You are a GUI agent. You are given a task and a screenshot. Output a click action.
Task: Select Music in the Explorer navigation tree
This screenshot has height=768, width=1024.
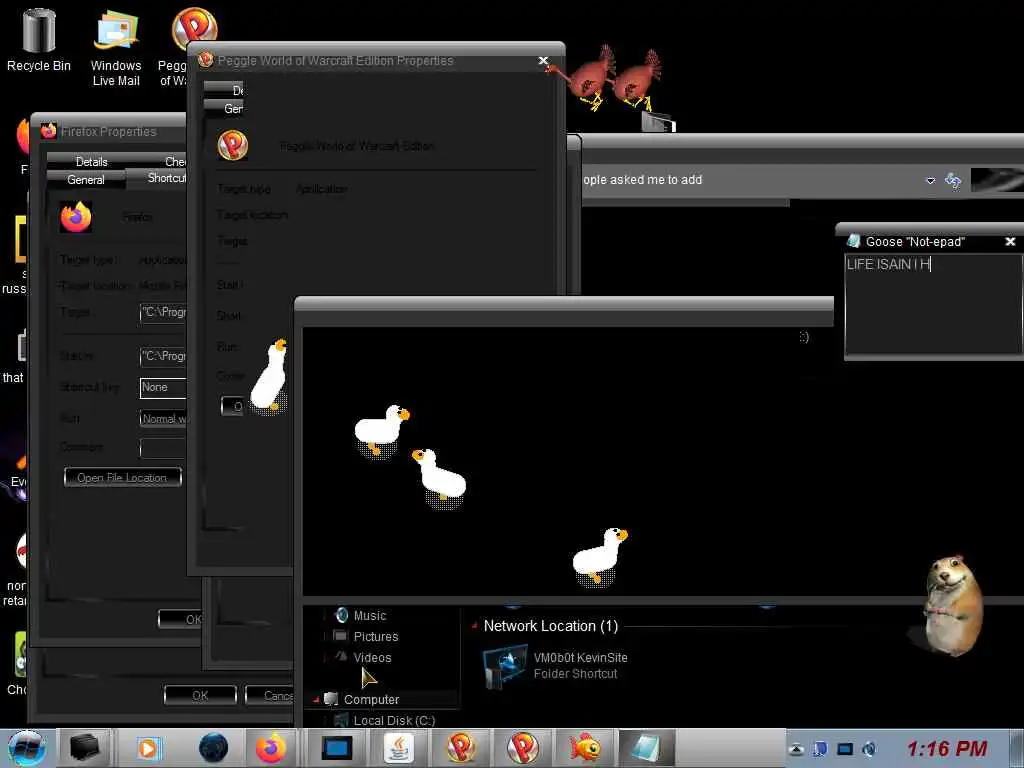[370, 615]
